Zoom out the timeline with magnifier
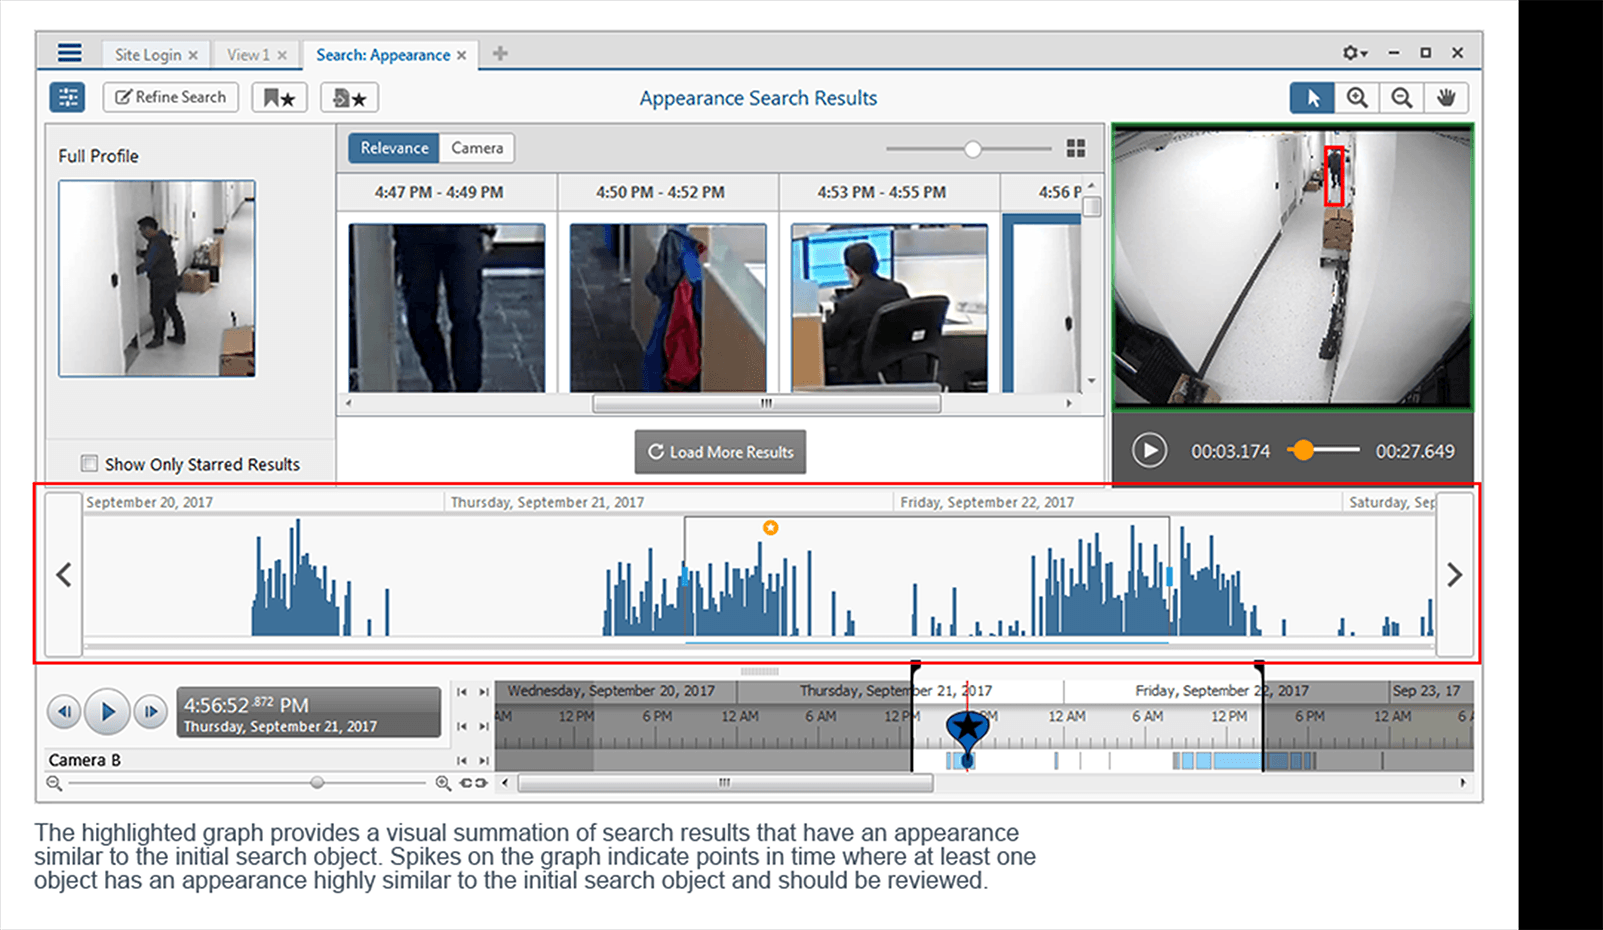 pyautogui.click(x=54, y=783)
